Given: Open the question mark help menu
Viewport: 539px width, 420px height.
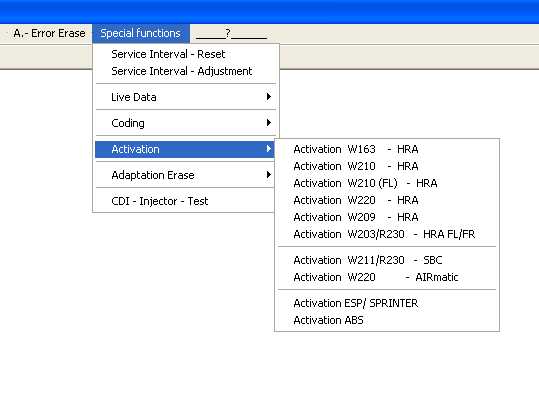Looking at the screenshot, I should (x=231, y=33).
